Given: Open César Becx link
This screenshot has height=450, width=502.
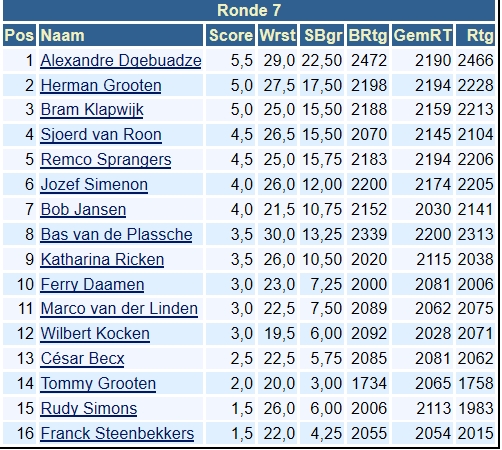Looking at the screenshot, I should point(82,359).
